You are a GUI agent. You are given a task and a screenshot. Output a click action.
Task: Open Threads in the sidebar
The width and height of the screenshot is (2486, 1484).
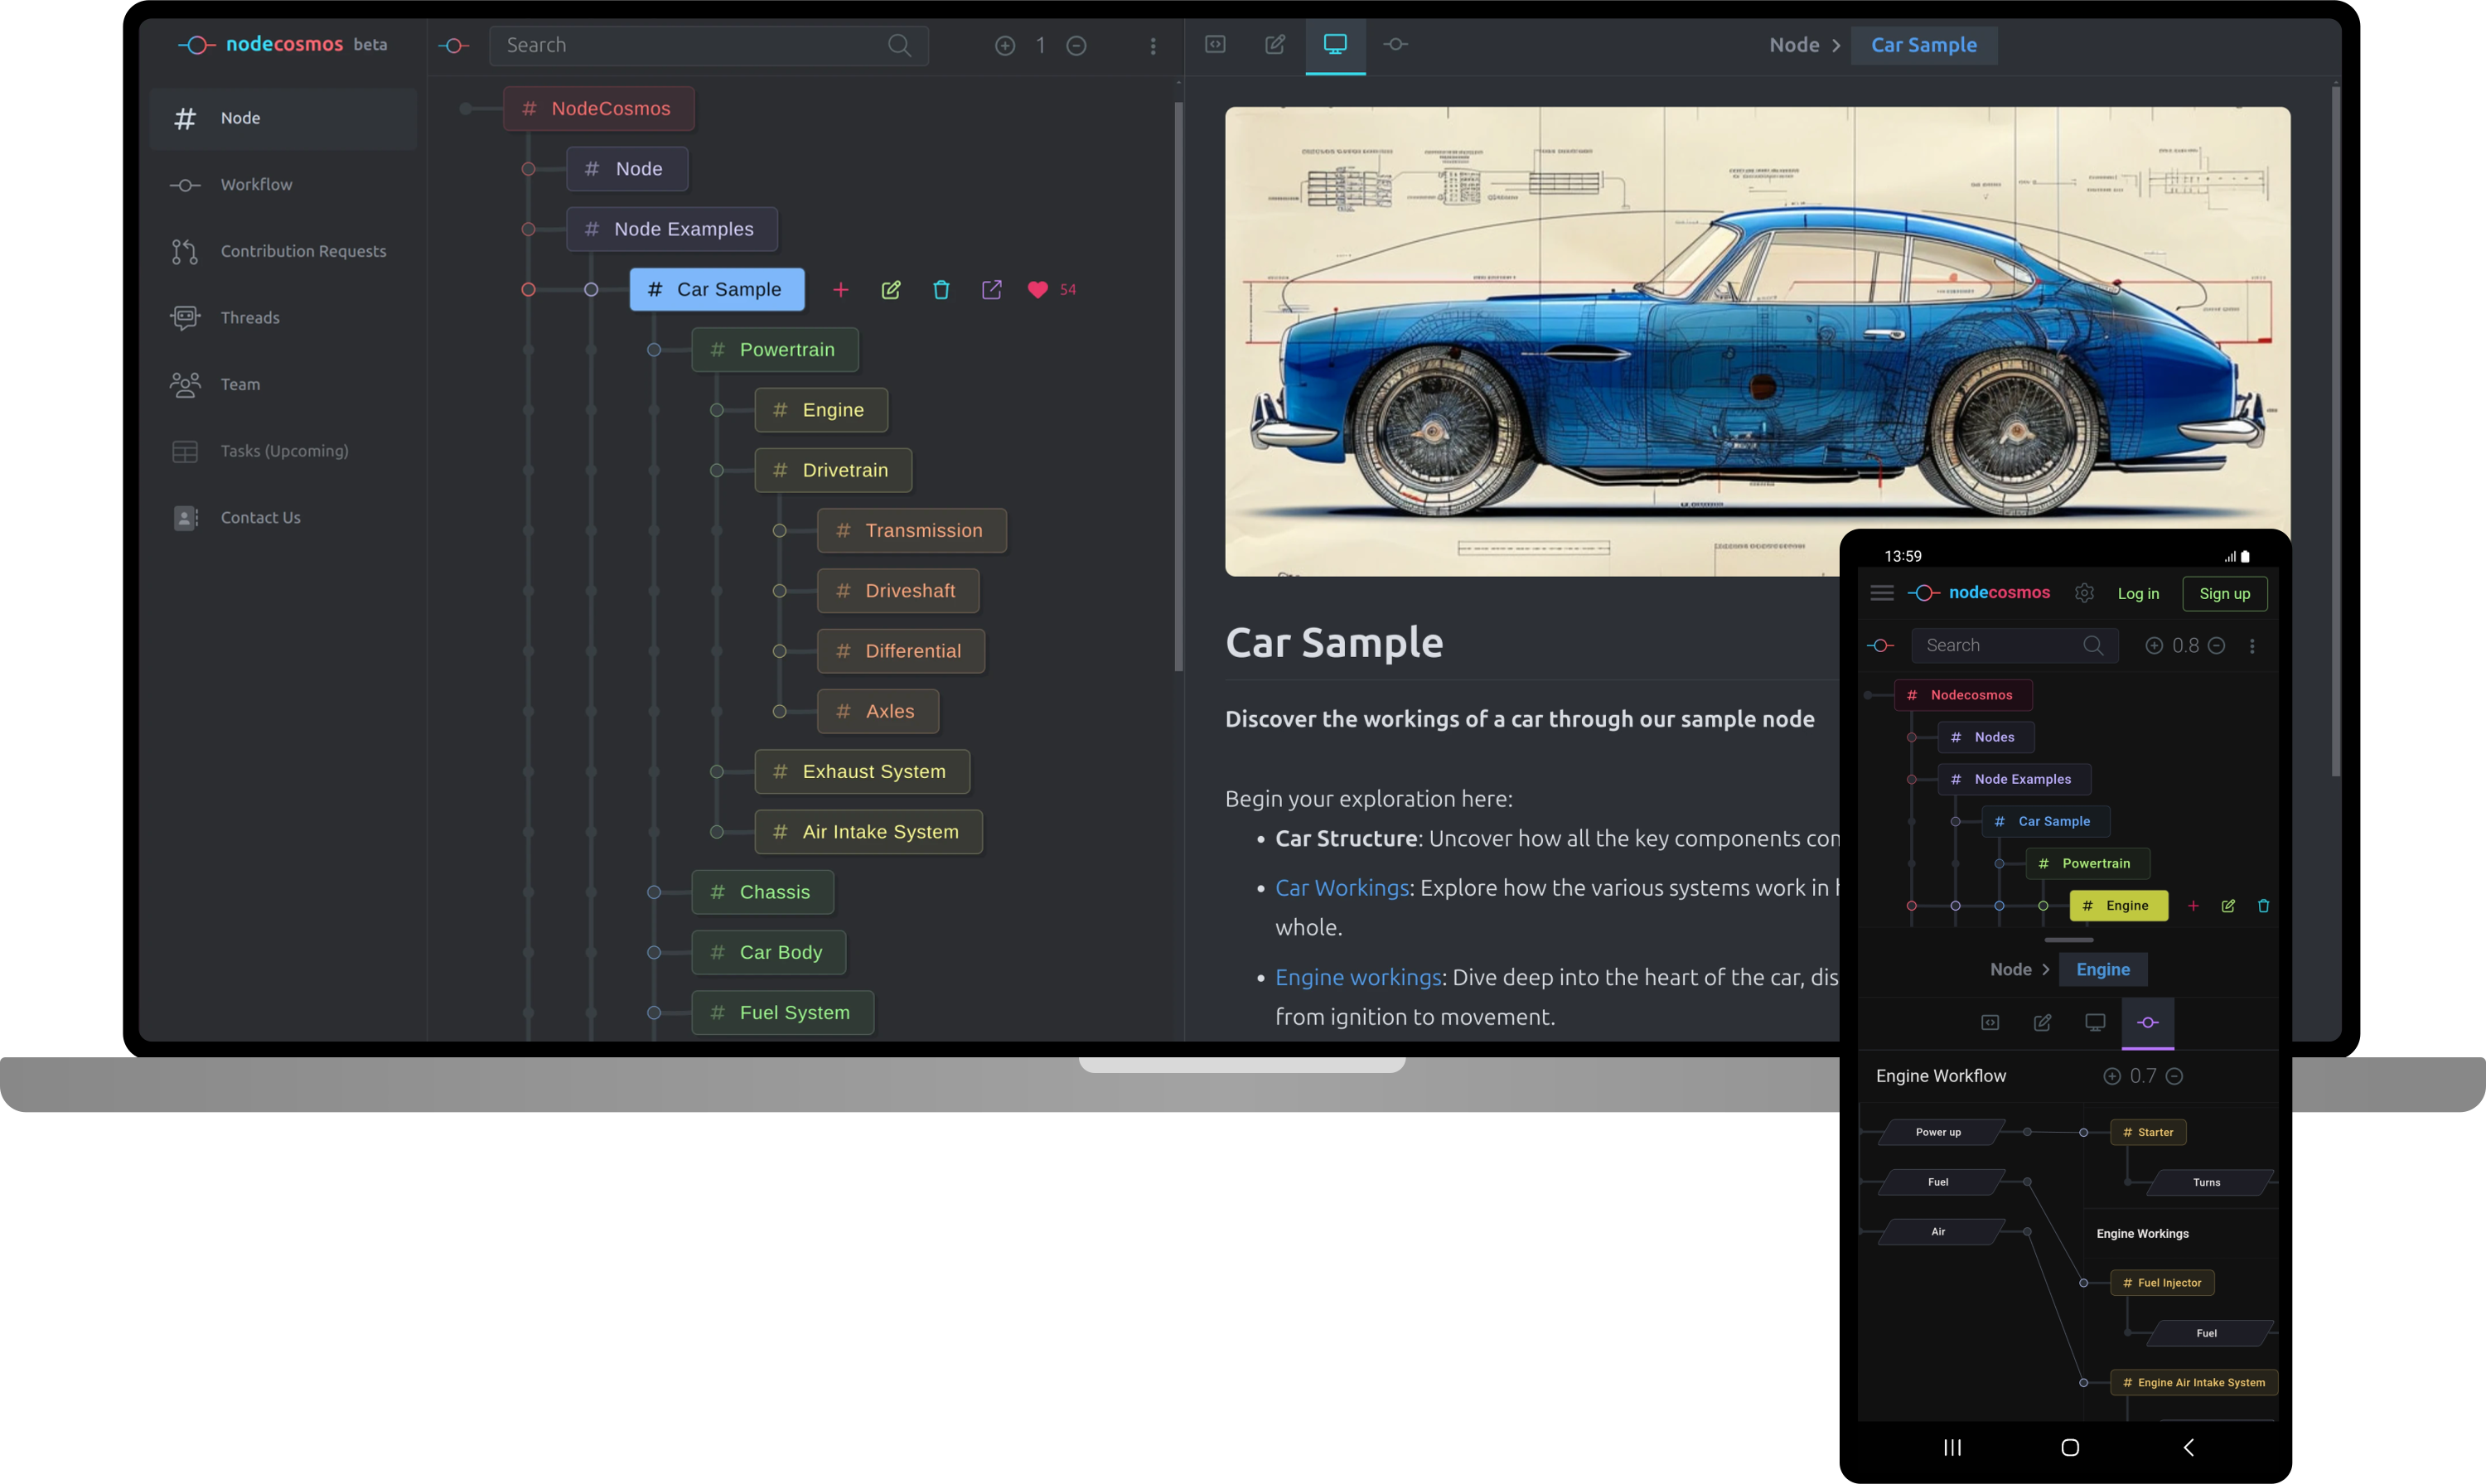point(283,318)
